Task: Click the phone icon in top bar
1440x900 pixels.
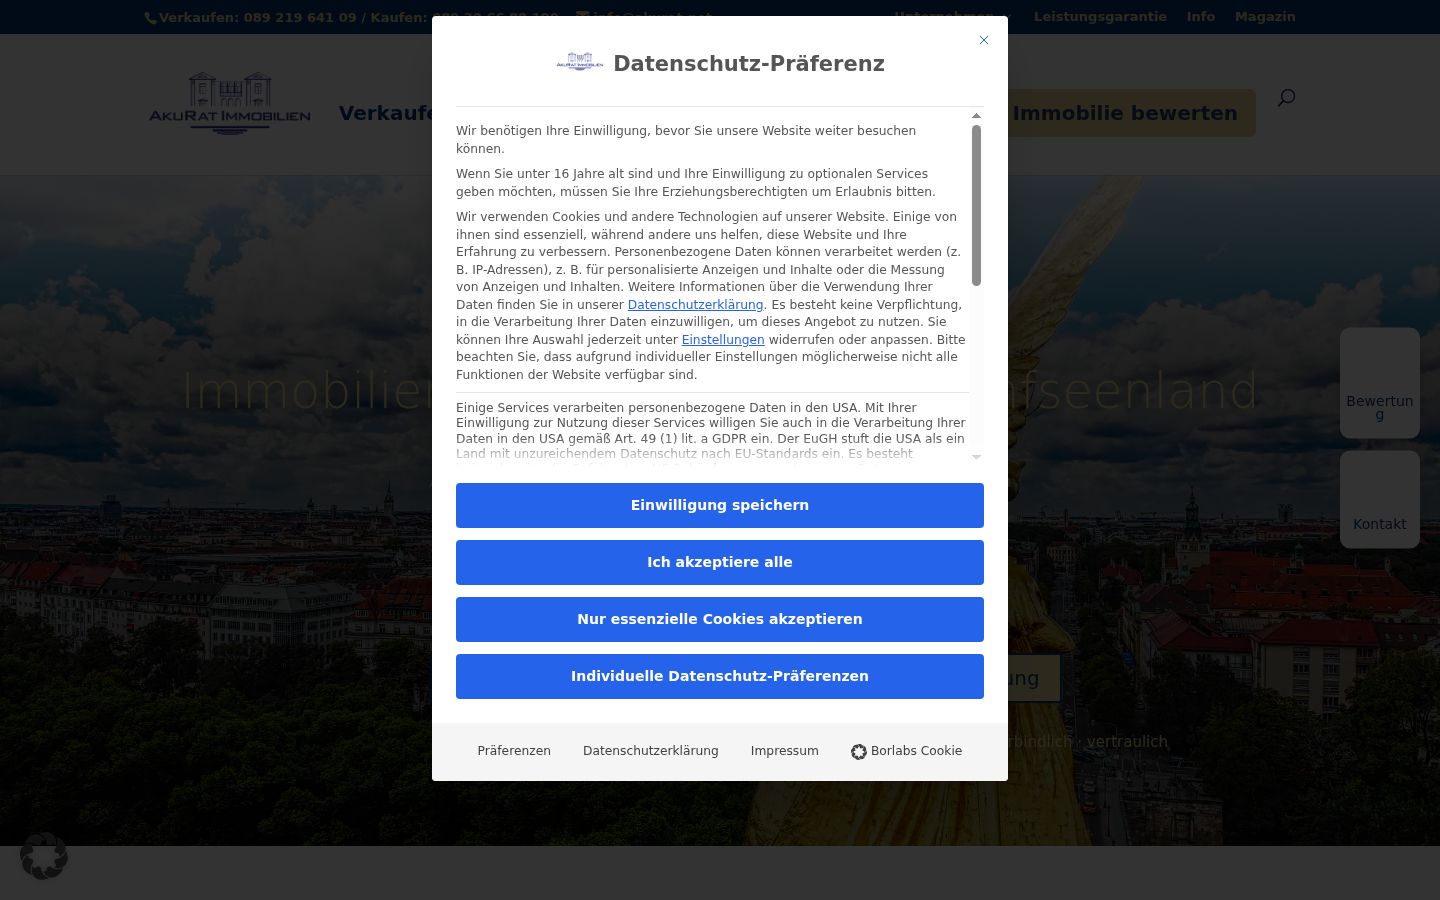Action: (150, 18)
